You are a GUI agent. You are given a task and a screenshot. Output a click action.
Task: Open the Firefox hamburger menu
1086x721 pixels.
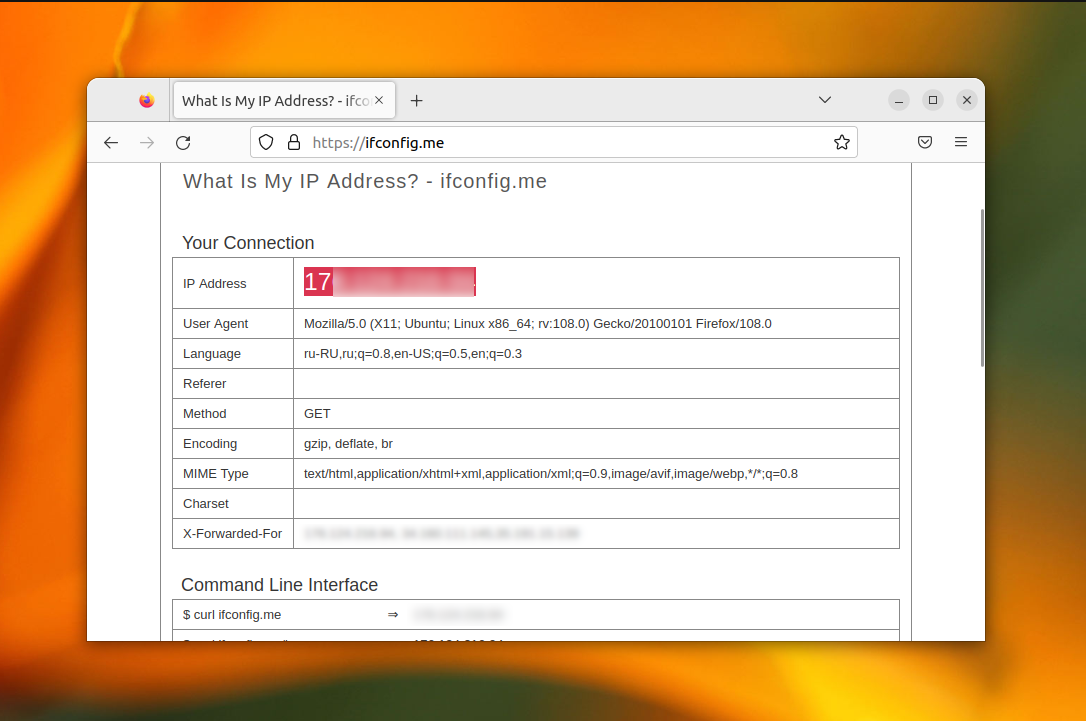click(961, 142)
